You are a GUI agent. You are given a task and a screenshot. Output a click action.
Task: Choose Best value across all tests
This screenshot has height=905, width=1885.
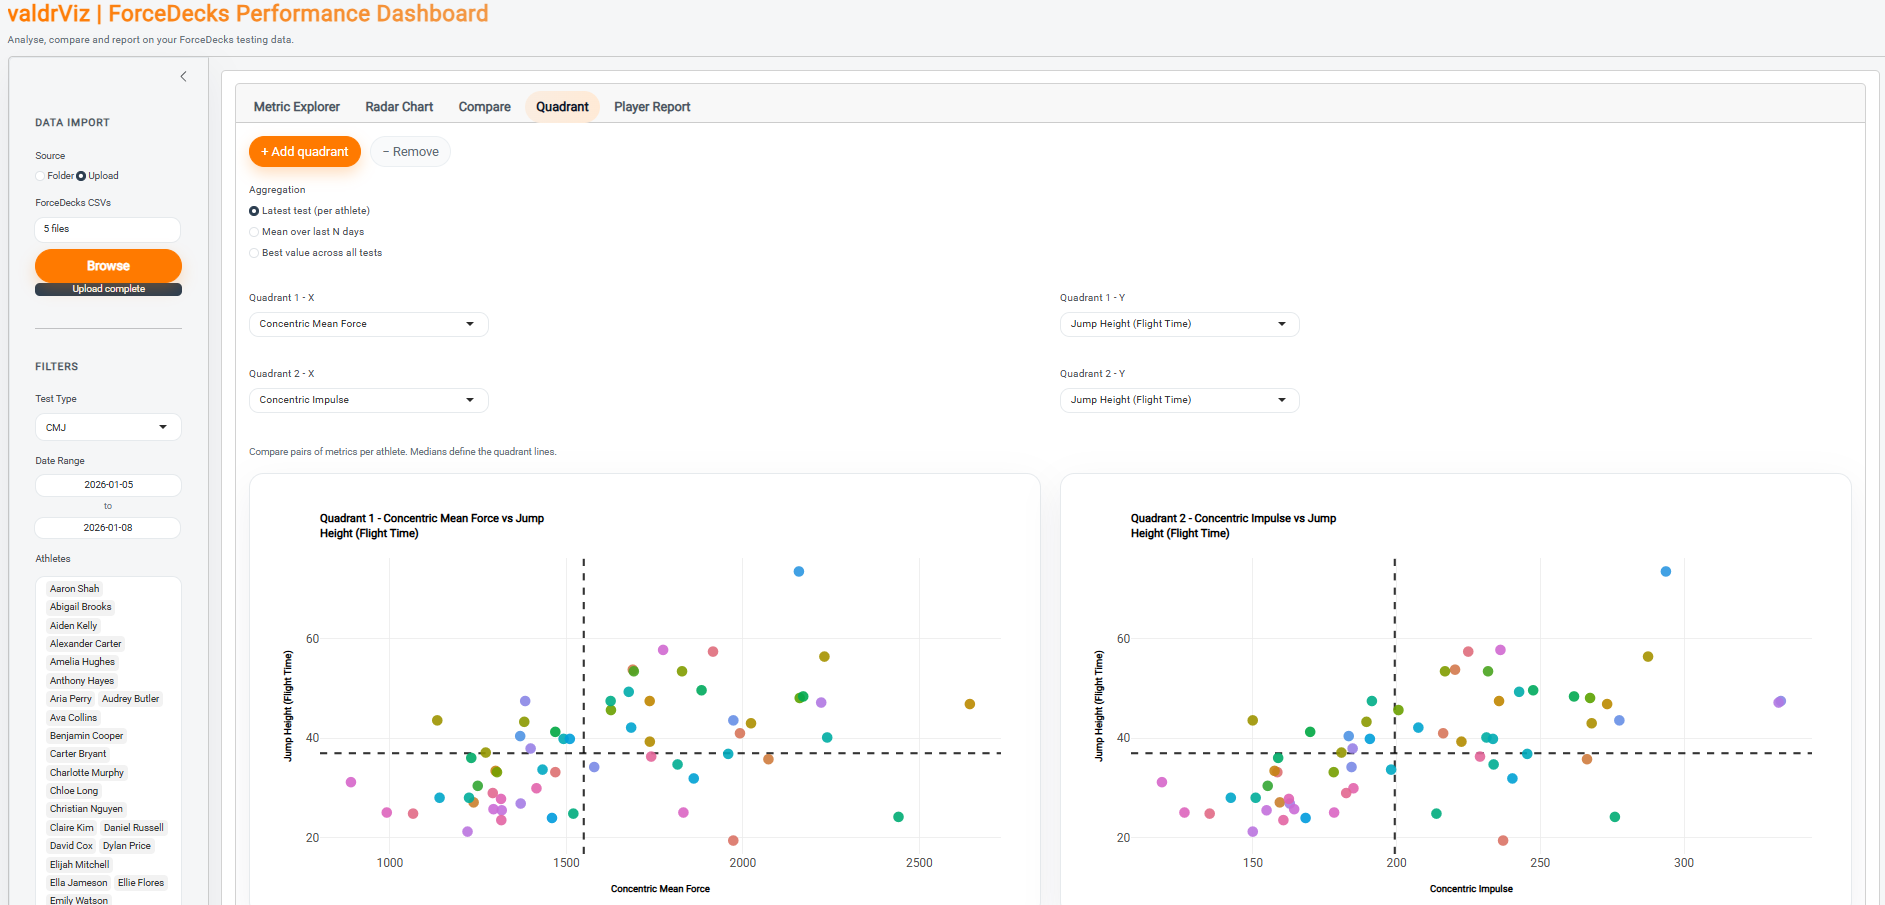[x=316, y=253]
